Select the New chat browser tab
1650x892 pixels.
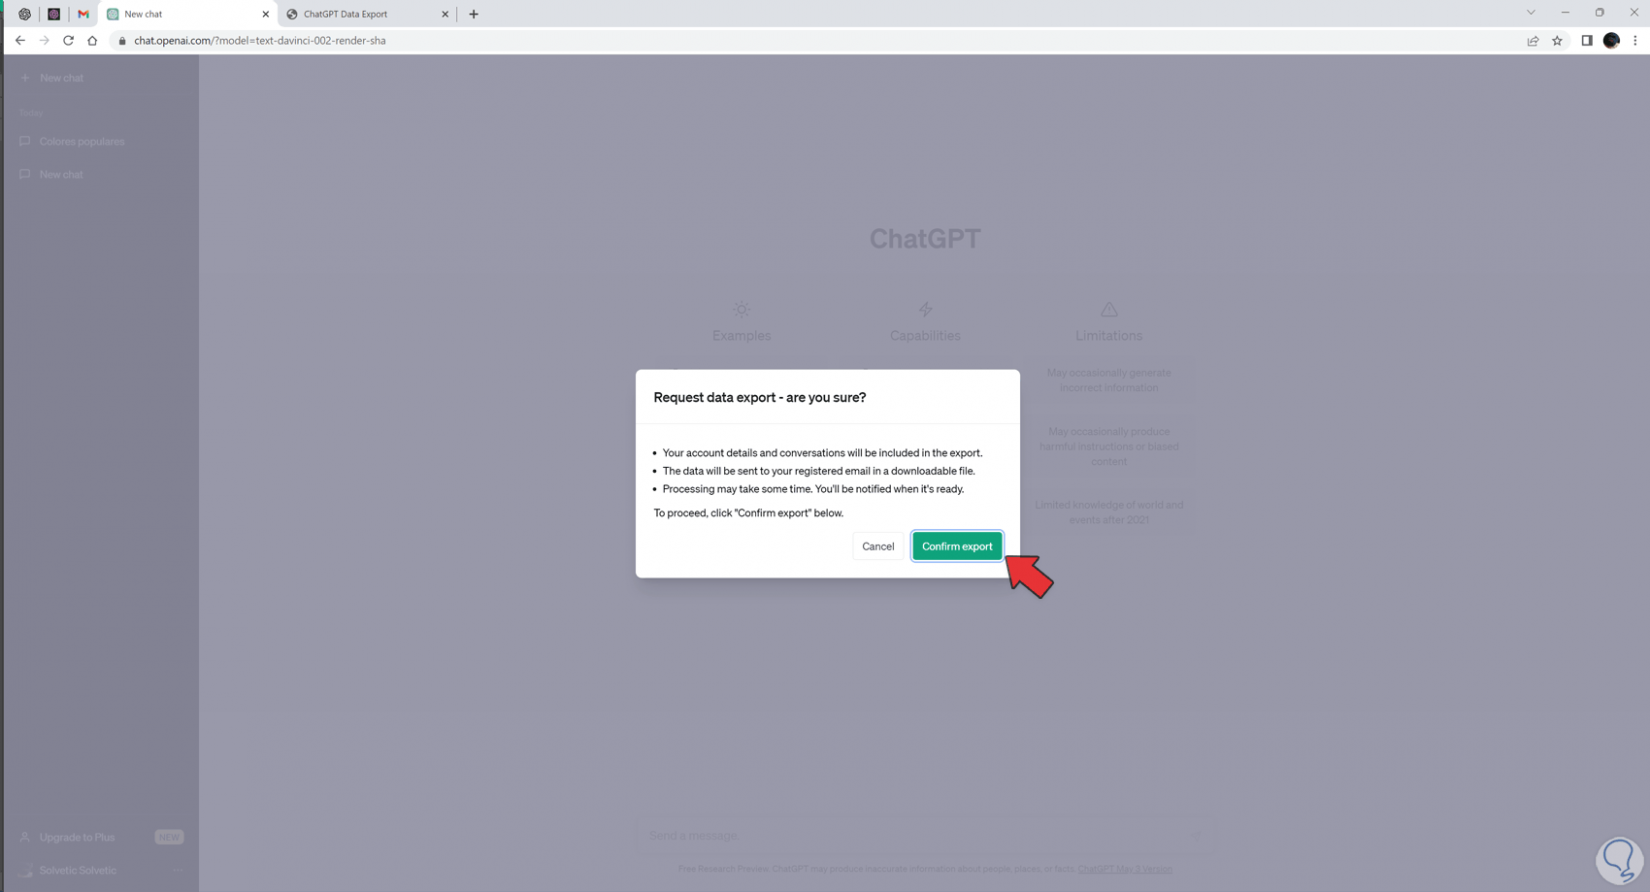coord(188,14)
